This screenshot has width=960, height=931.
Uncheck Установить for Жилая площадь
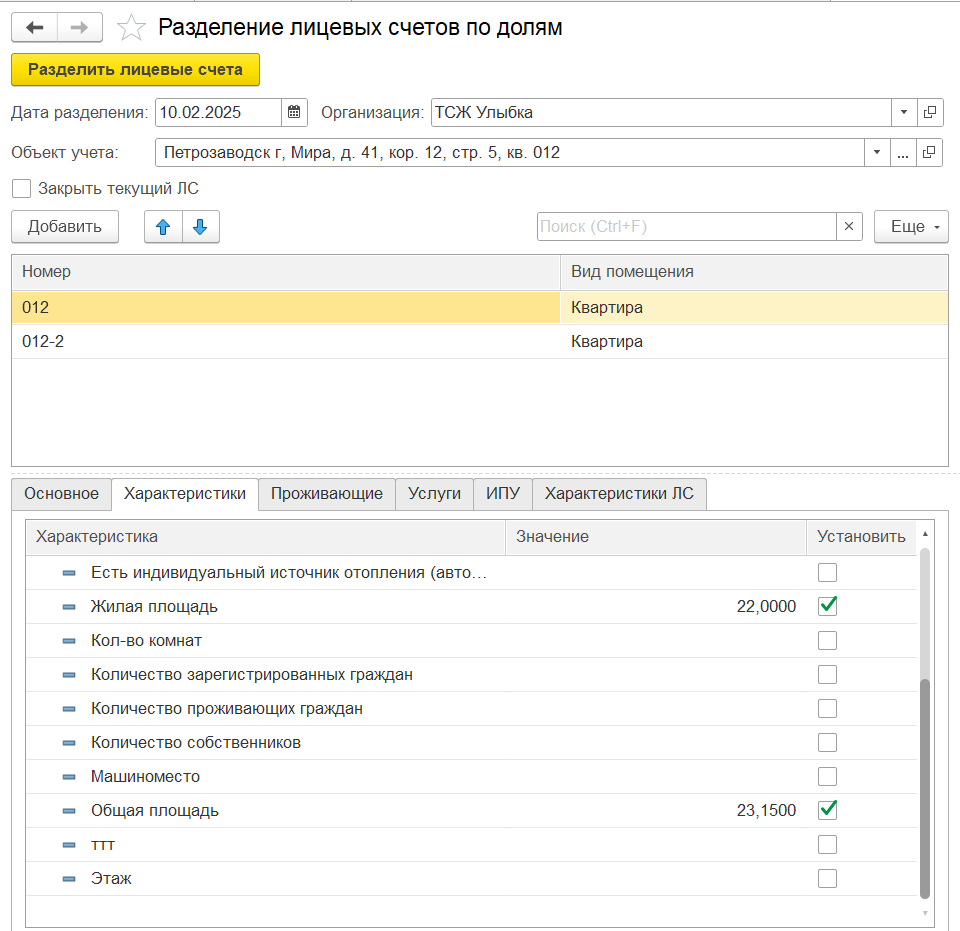(x=827, y=606)
